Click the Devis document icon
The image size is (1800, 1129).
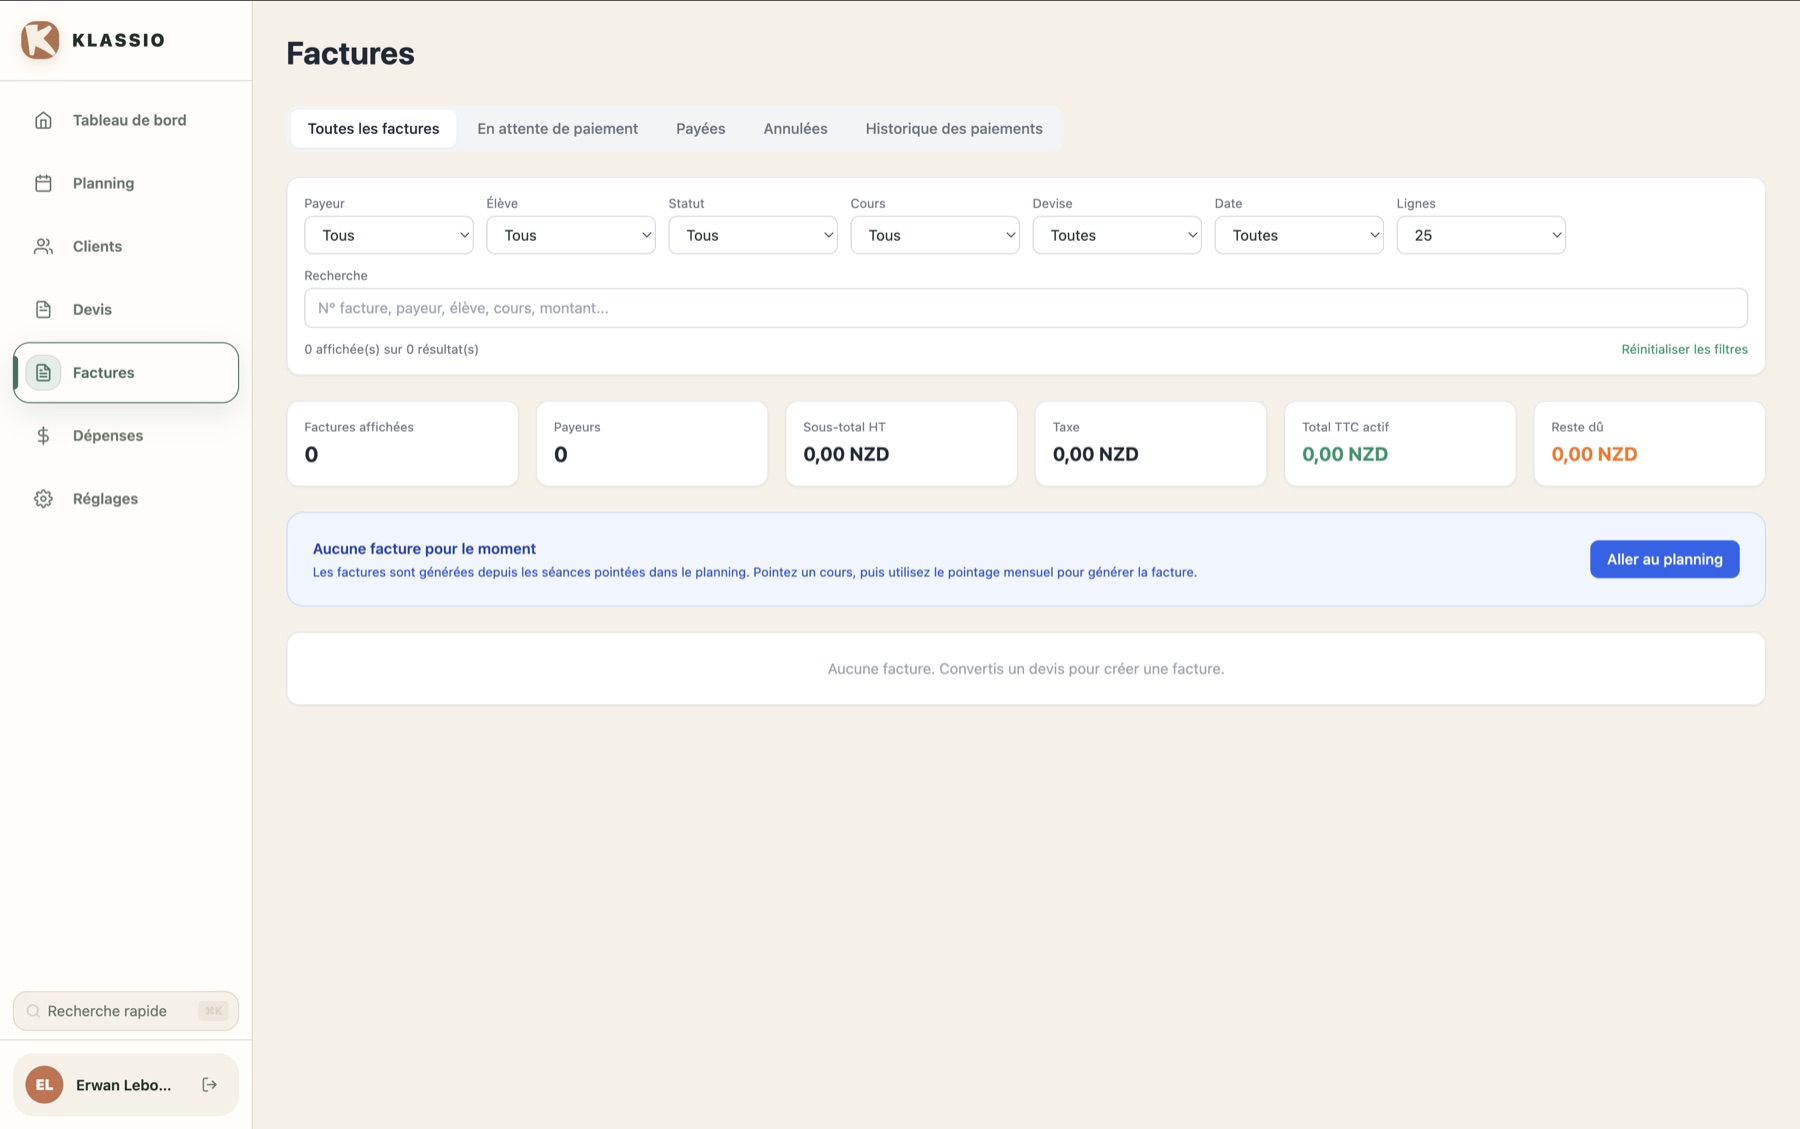coord(43,309)
